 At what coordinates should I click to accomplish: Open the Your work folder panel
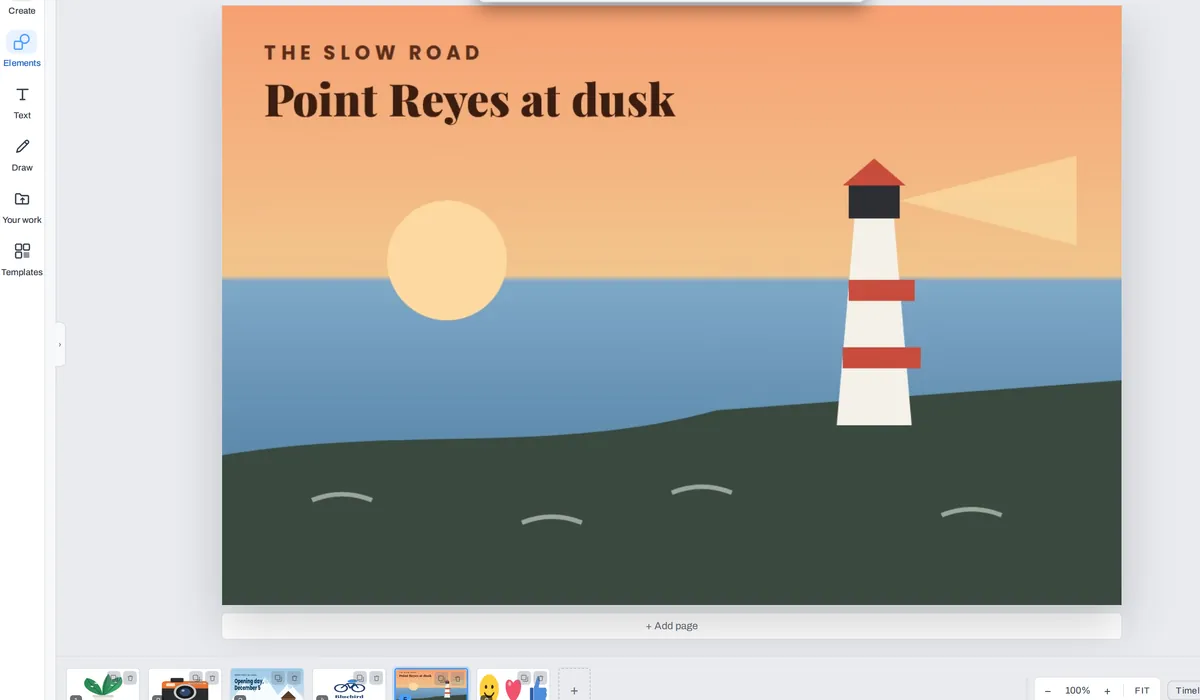[22, 206]
